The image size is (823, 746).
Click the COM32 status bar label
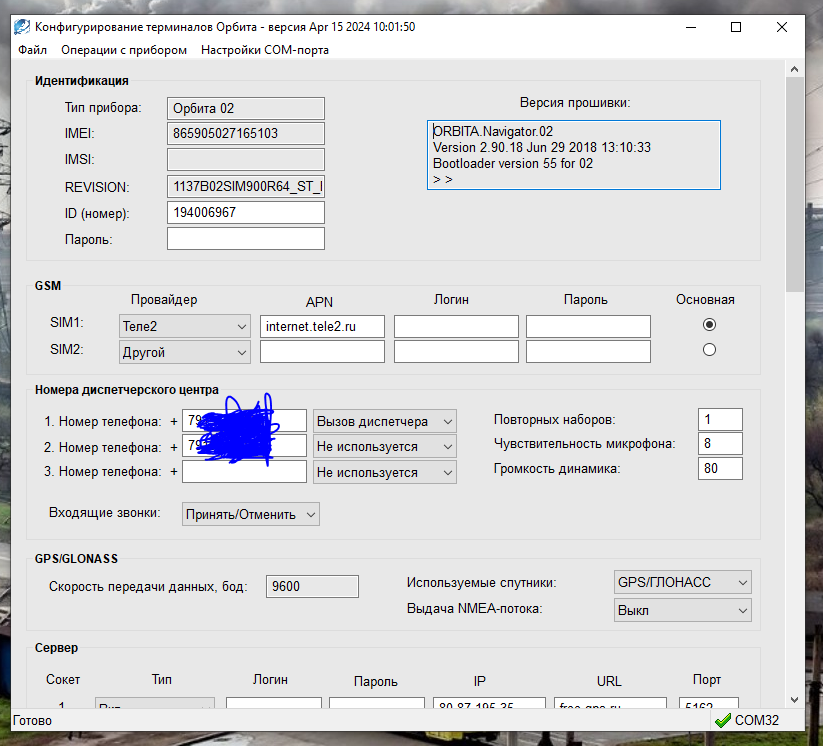(x=756, y=720)
